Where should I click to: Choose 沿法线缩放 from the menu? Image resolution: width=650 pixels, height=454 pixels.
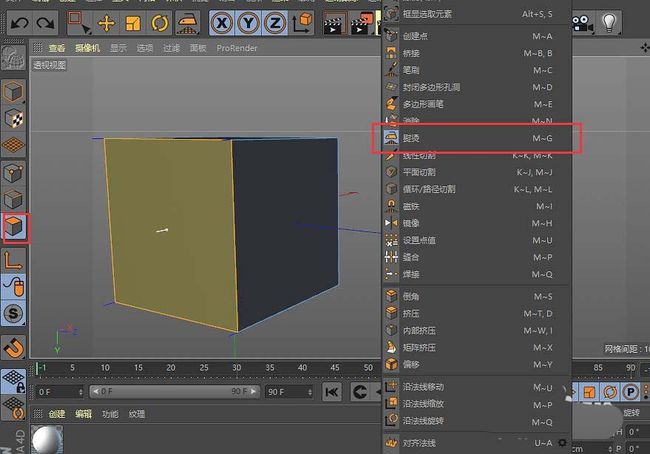(x=476, y=404)
